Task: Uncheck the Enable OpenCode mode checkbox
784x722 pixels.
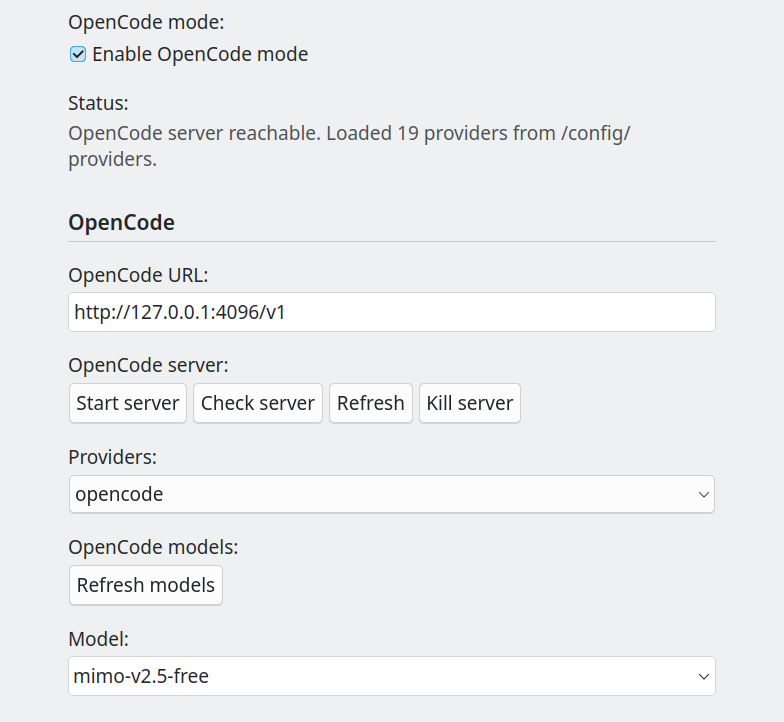Action: point(78,54)
